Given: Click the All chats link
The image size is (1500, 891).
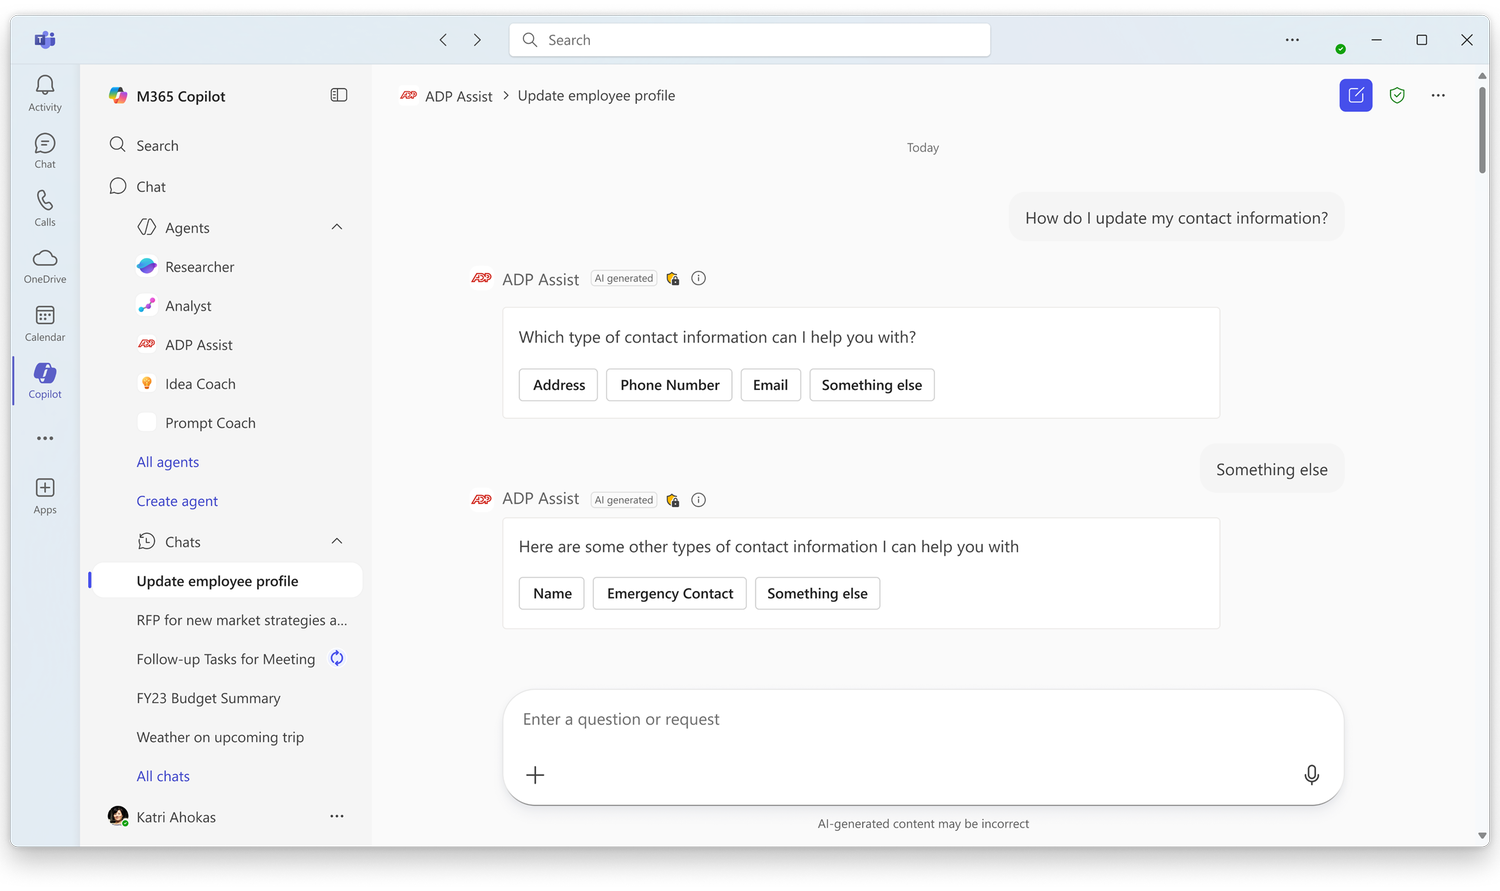Looking at the screenshot, I should [x=163, y=776].
